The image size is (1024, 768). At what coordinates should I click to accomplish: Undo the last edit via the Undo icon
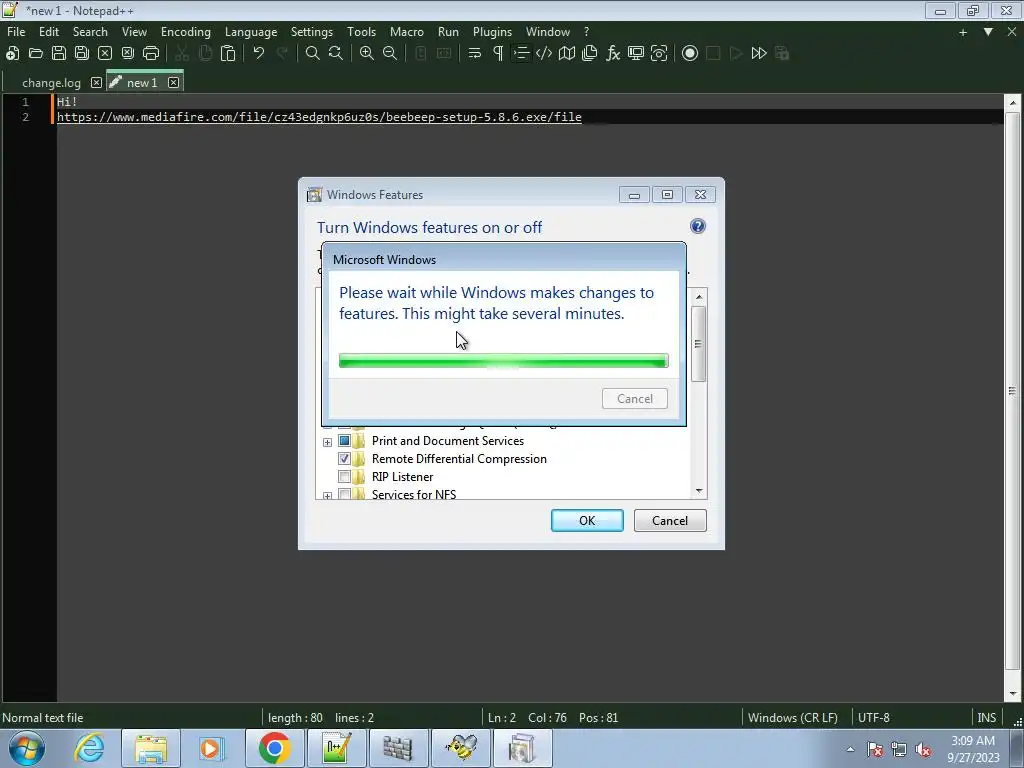pos(259,54)
